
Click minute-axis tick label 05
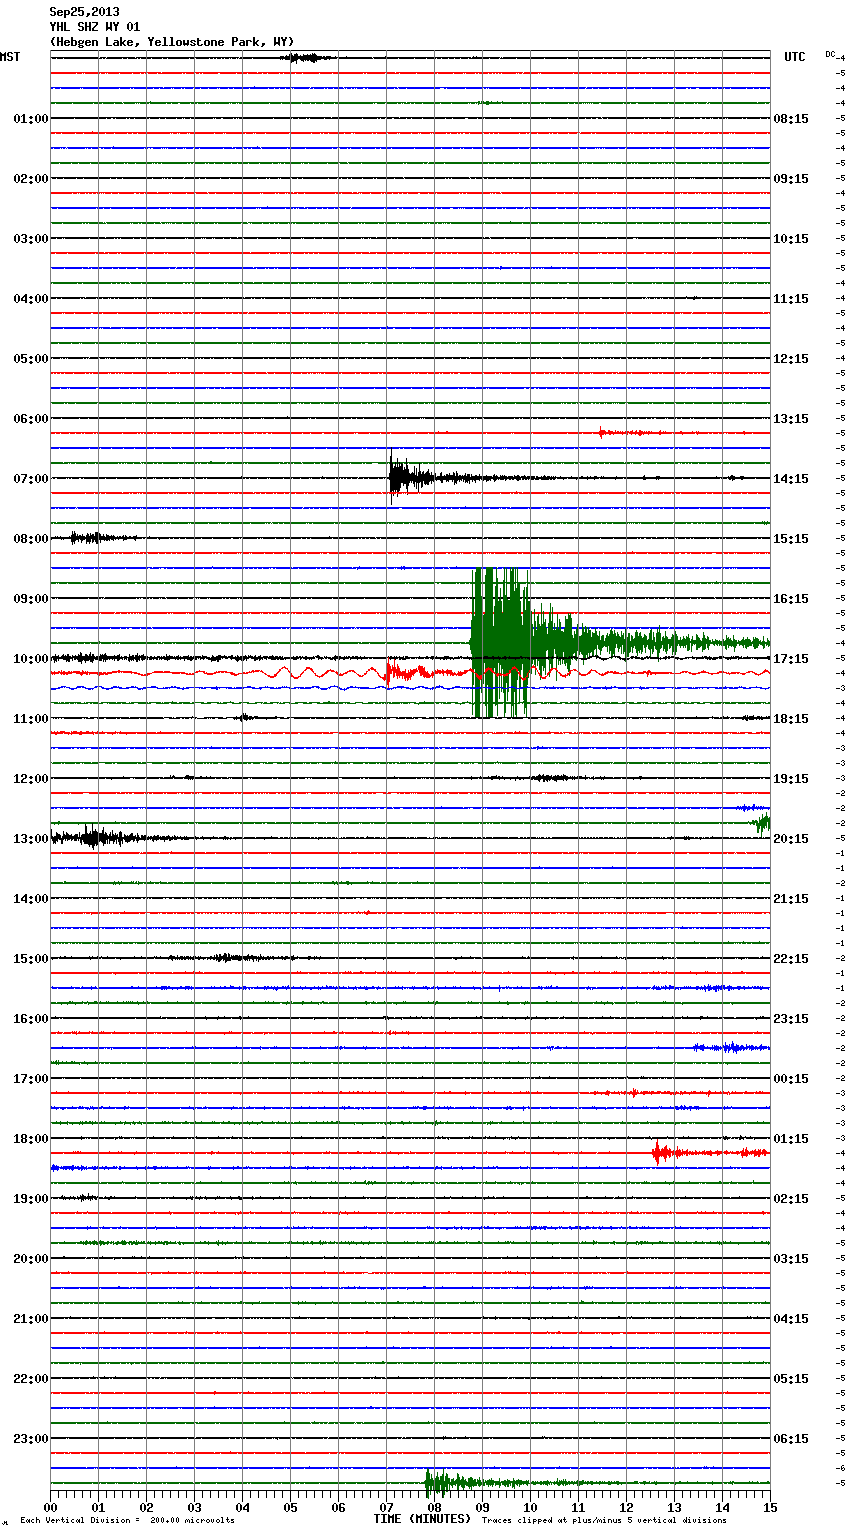(290, 1507)
